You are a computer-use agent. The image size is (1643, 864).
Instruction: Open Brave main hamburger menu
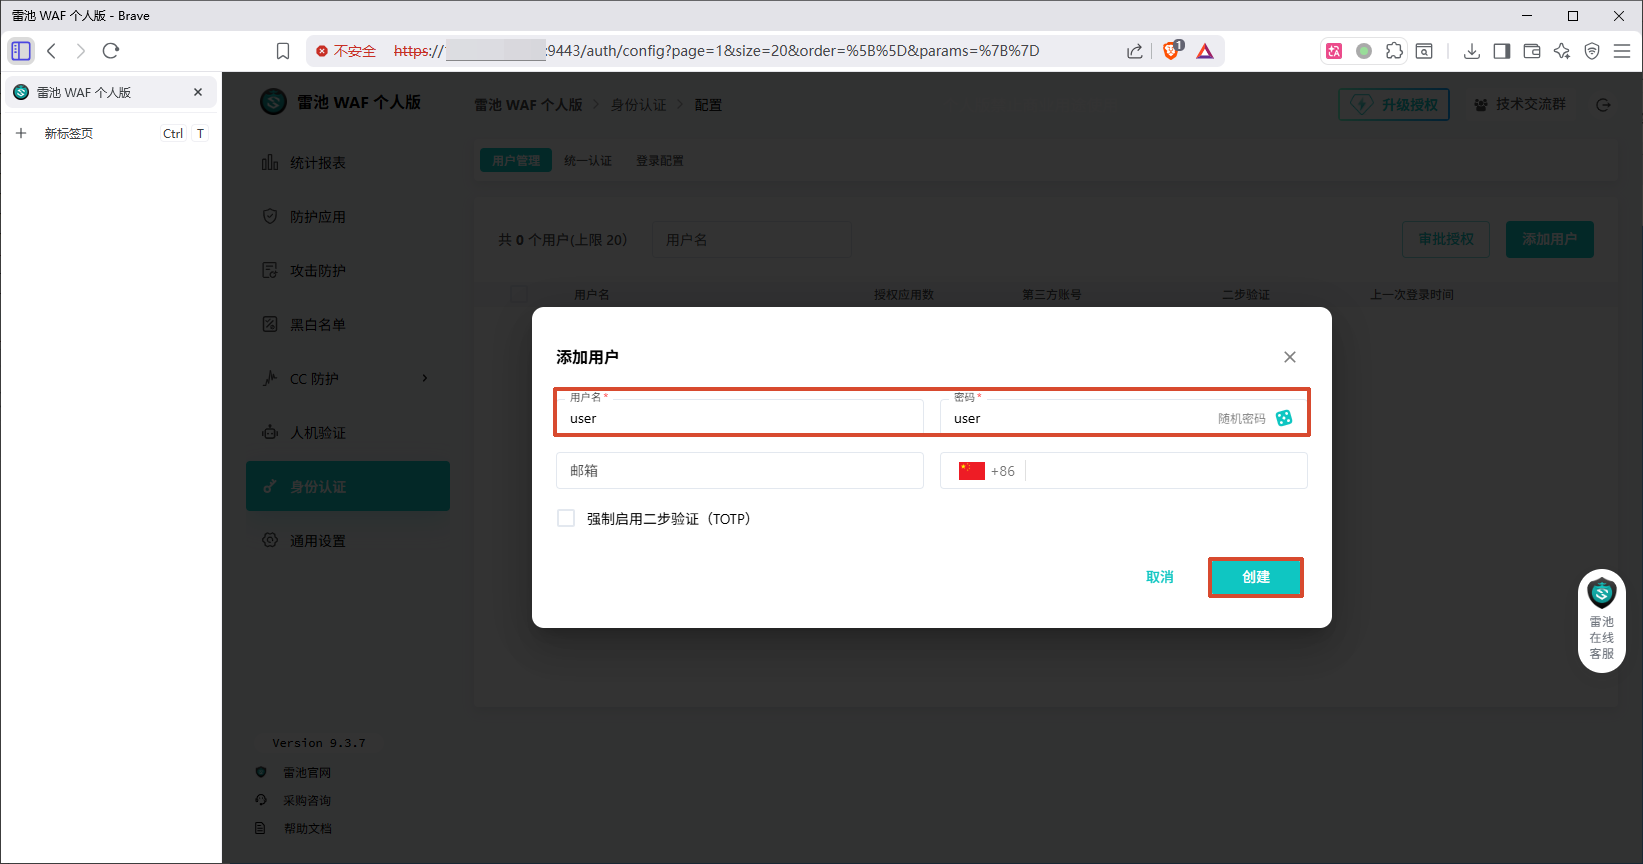coord(1622,51)
